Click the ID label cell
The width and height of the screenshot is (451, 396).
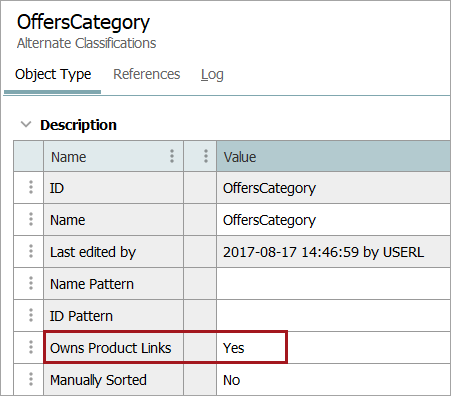[113, 188]
